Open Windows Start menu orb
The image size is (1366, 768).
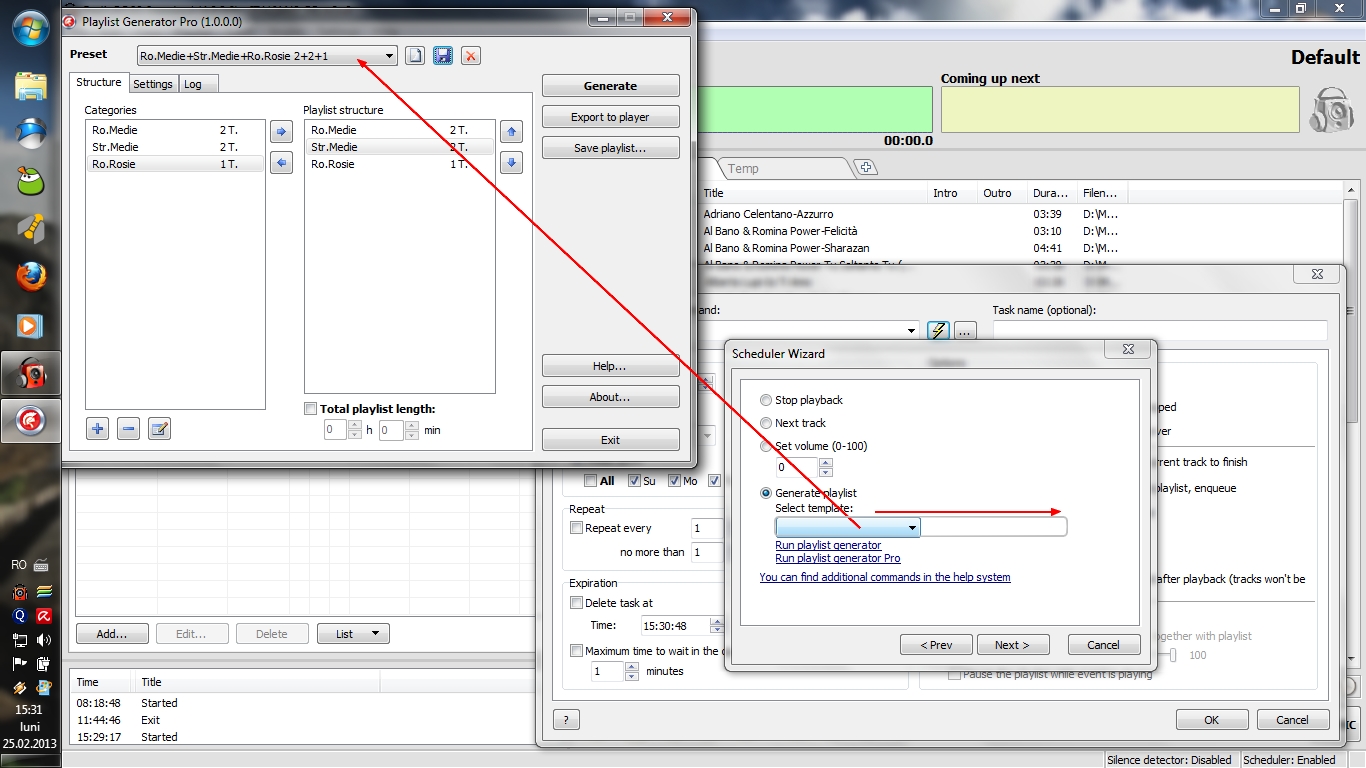coord(31,27)
